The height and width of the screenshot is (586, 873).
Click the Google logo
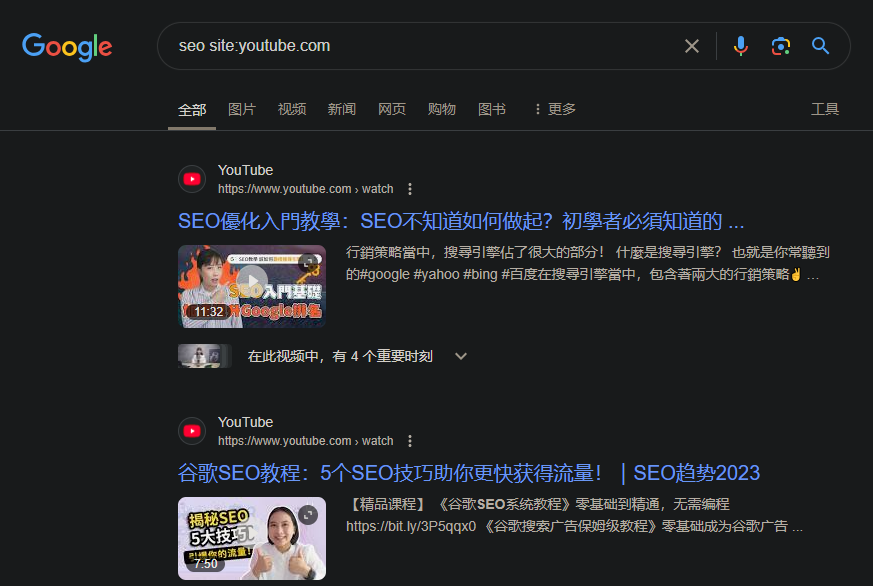(x=67, y=47)
